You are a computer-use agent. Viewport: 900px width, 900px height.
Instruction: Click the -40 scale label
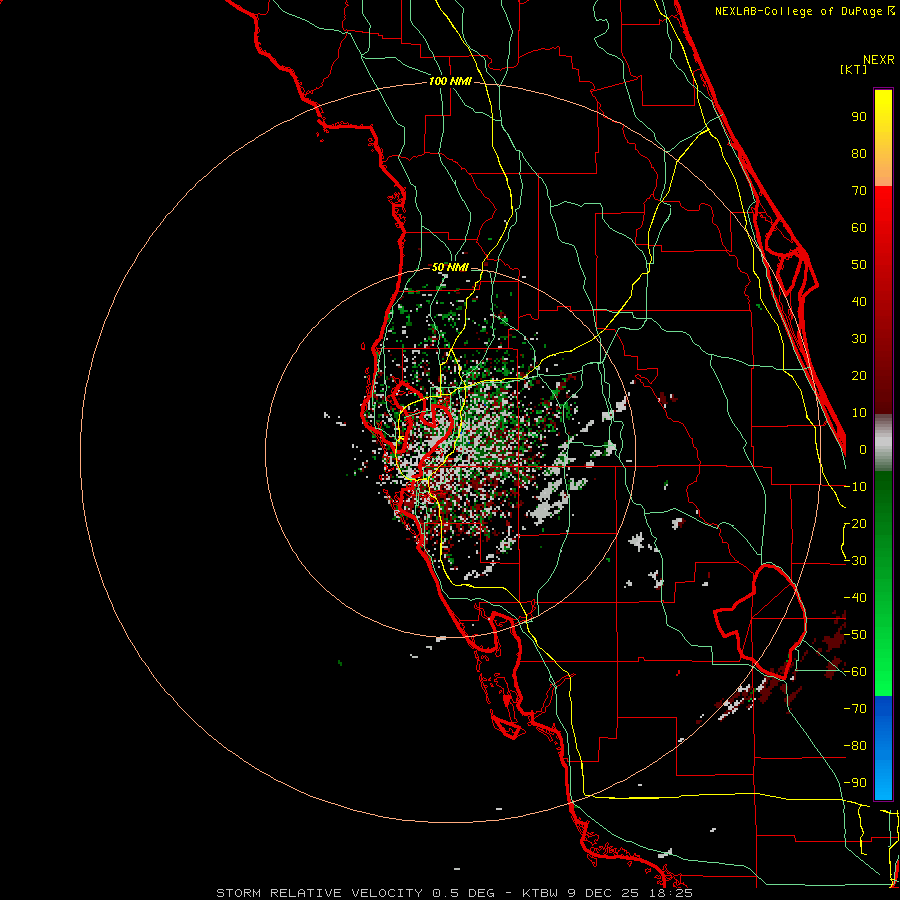point(855,598)
